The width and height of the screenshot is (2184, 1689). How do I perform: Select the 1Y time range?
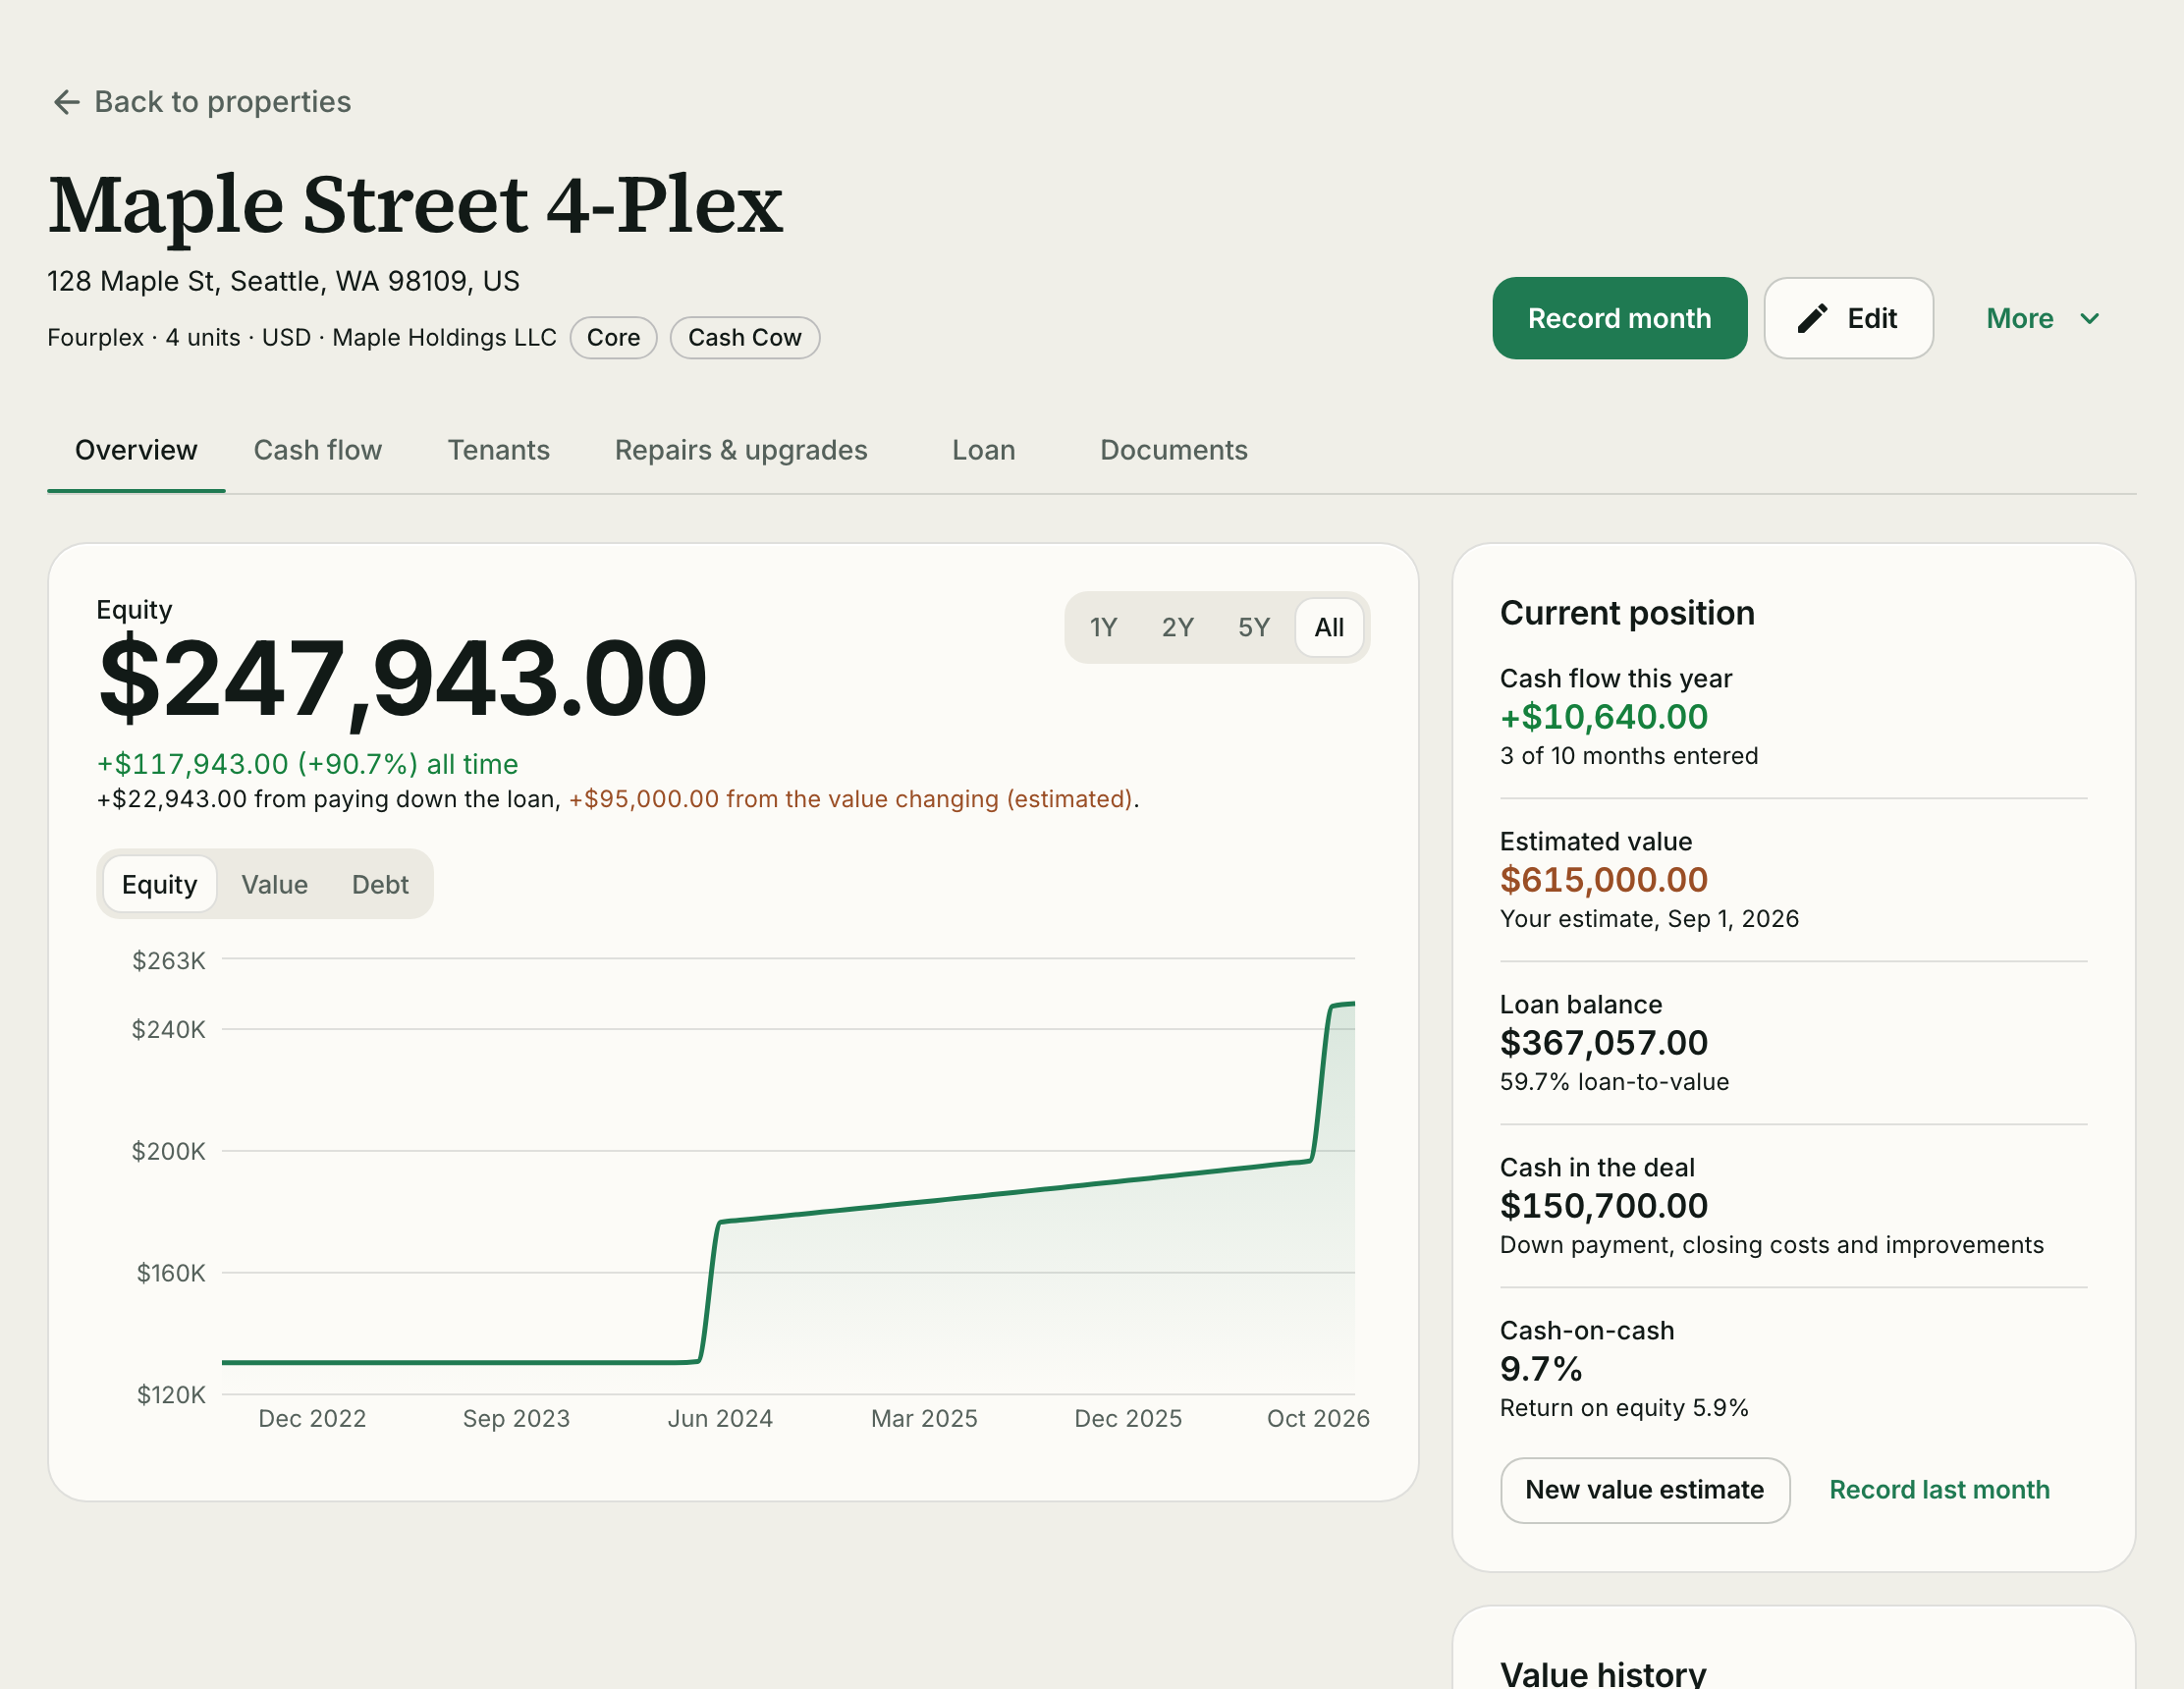[1103, 627]
